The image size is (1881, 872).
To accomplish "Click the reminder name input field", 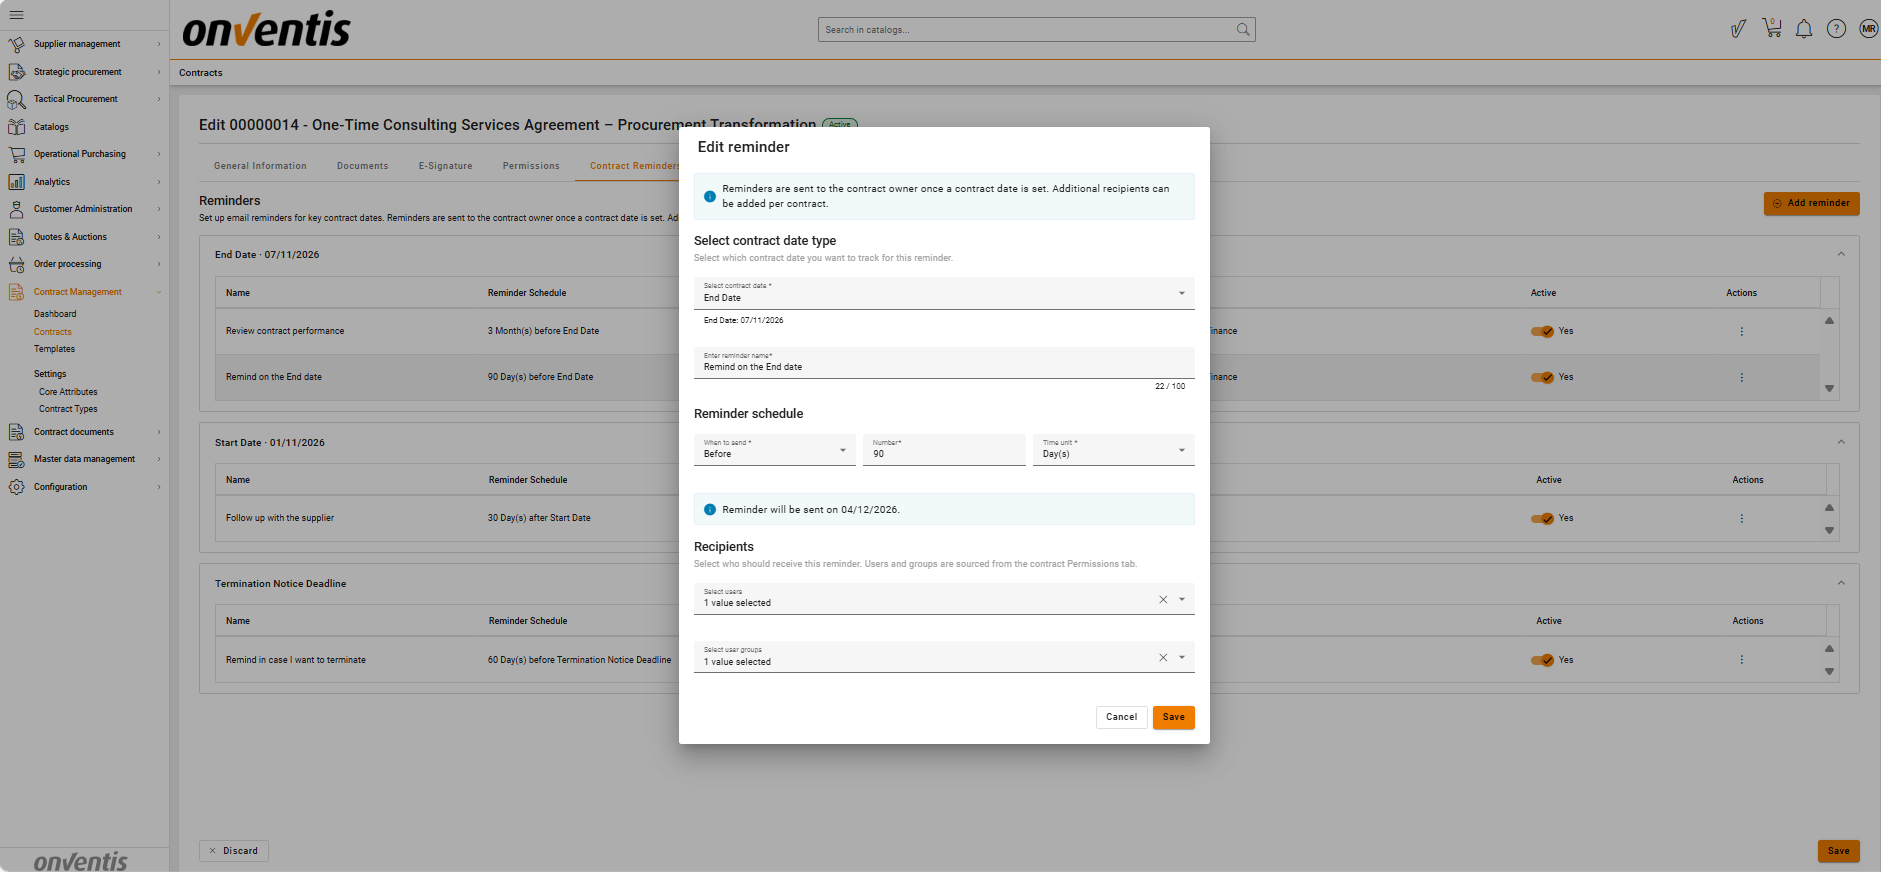I will (x=943, y=366).
